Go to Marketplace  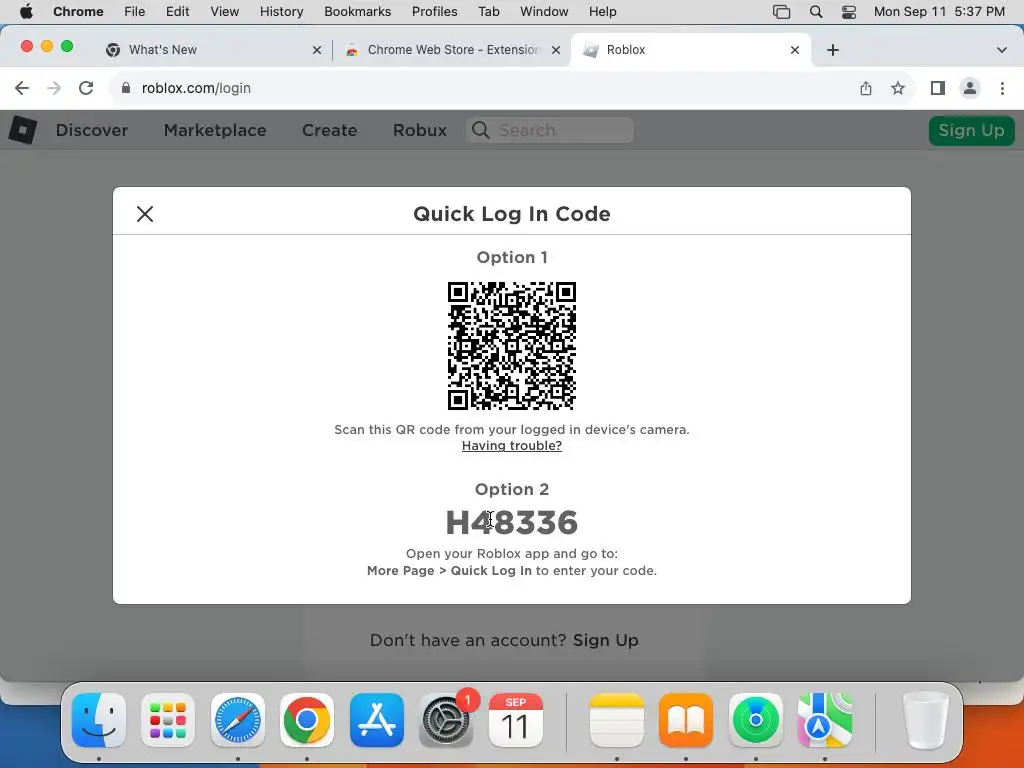[x=215, y=130]
